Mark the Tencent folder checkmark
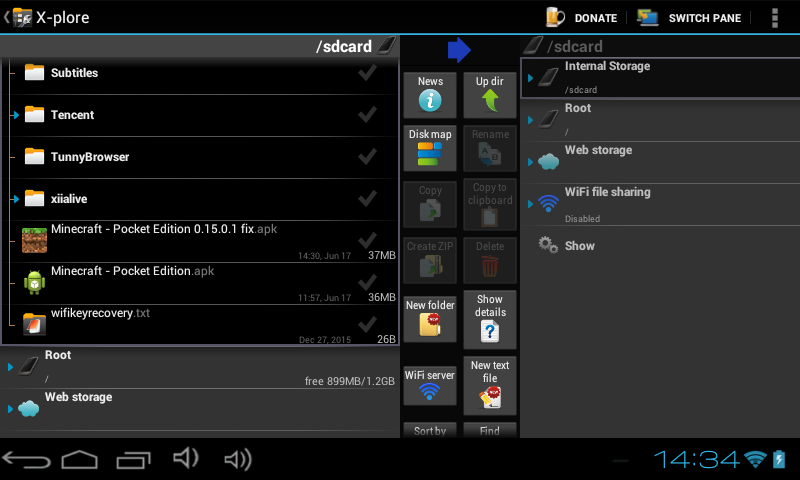Image resolution: width=800 pixels, height=480 pixels. point(367,115)
